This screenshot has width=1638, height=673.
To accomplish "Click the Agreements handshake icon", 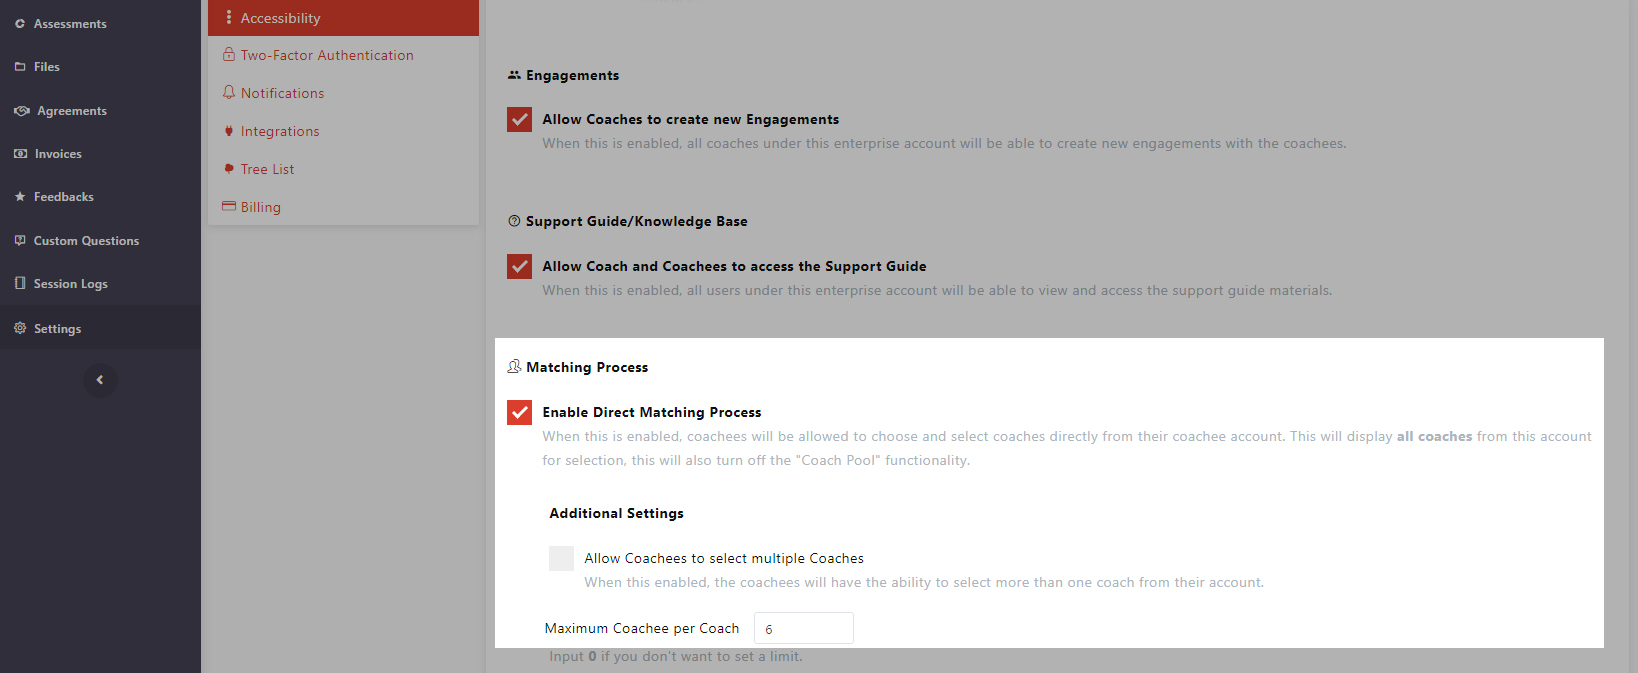I will point(22,111).
